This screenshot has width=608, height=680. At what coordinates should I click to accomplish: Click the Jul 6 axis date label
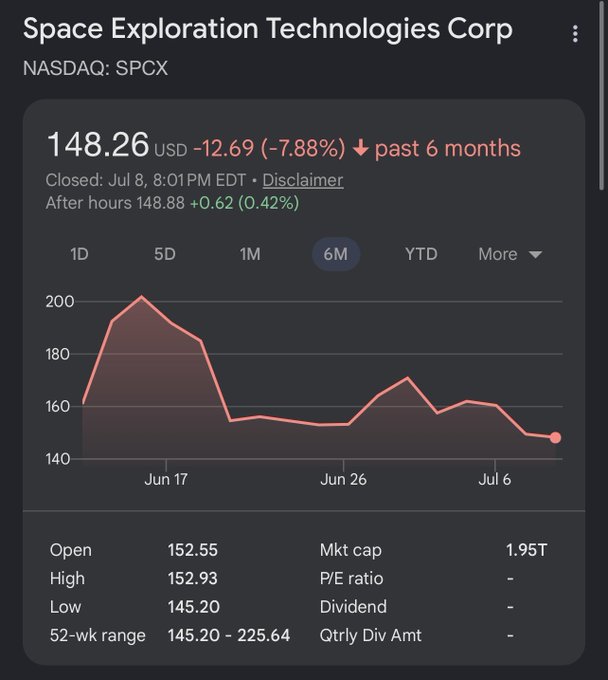(x=494, y=480)
